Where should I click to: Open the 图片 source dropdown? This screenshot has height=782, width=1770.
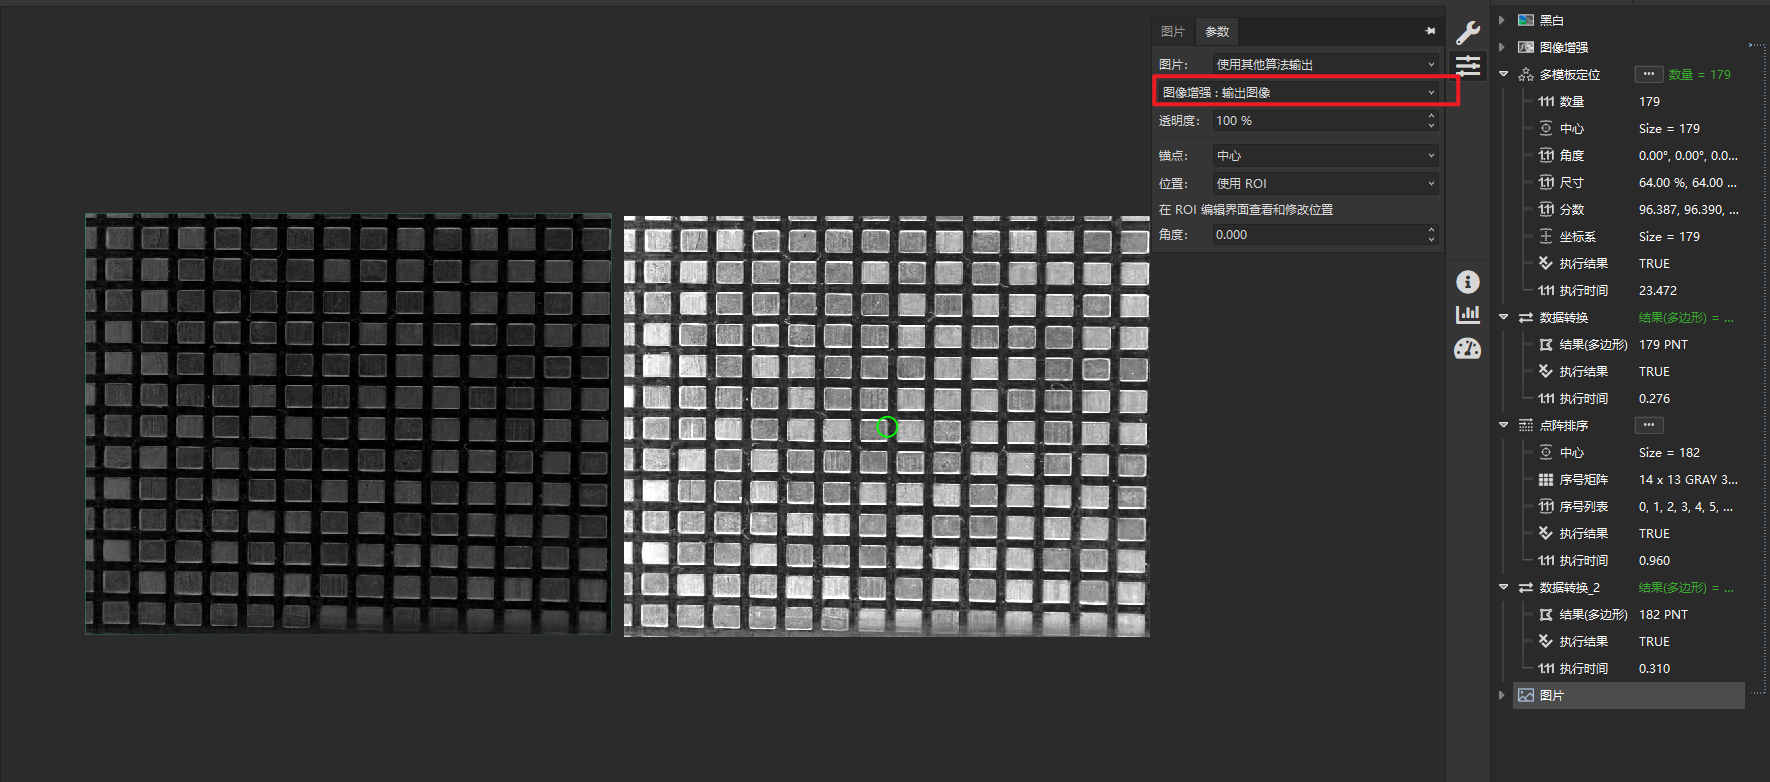(1325, 64)
